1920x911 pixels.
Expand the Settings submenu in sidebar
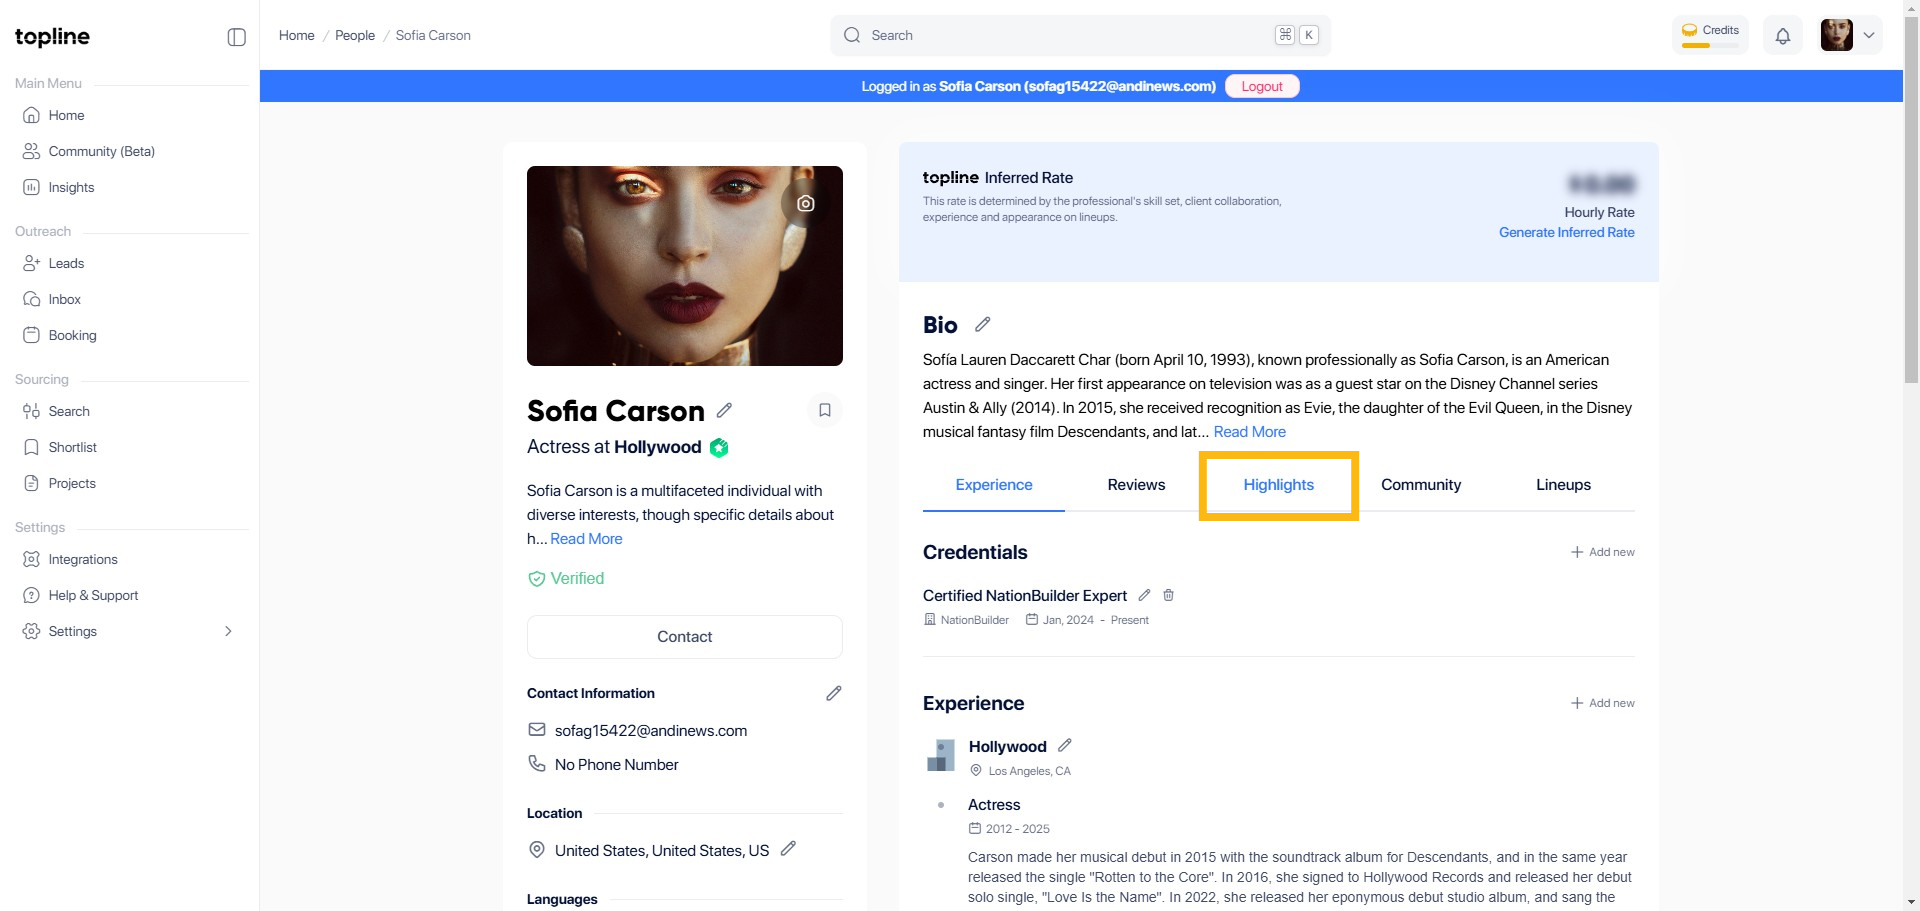click(228, 632)
